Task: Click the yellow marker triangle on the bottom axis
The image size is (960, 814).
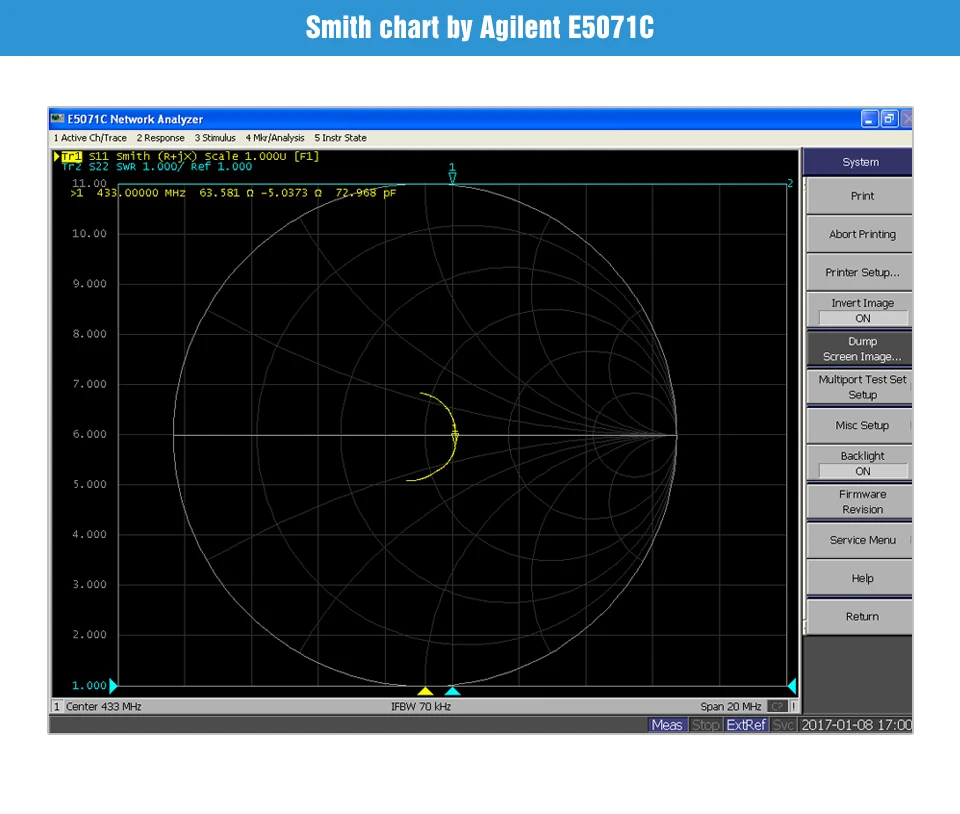Action: [x=425, y=691]
